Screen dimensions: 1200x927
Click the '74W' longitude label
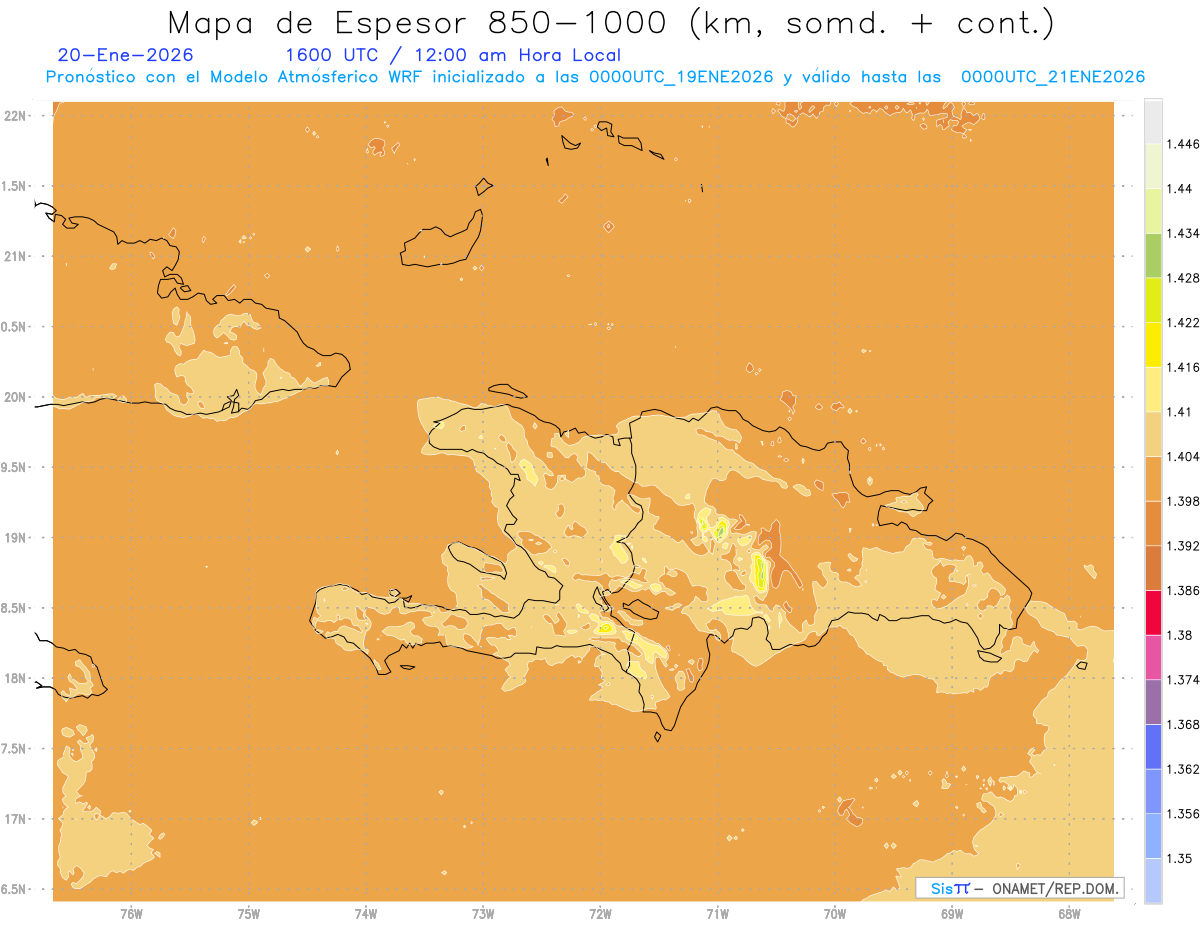366,914
